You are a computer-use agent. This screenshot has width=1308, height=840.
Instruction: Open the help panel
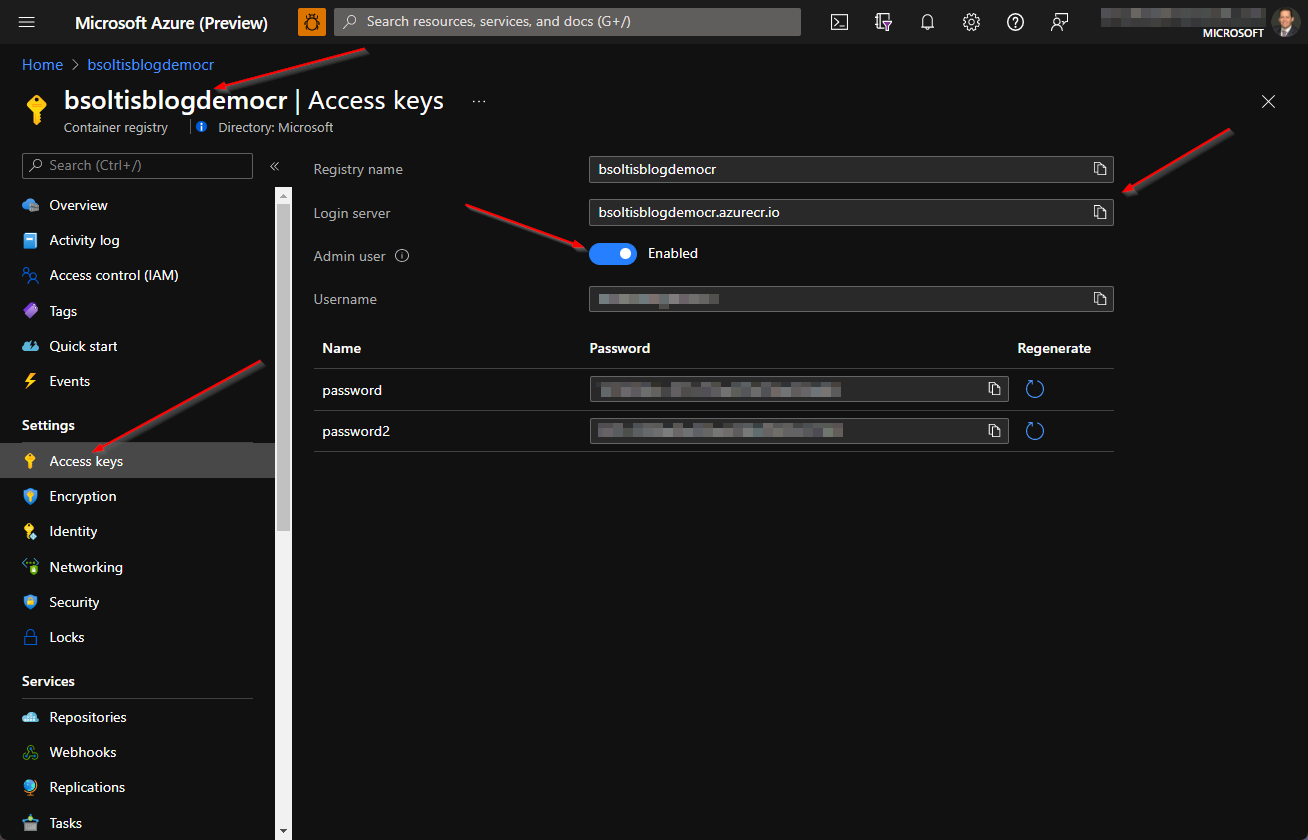(1015, 21)
